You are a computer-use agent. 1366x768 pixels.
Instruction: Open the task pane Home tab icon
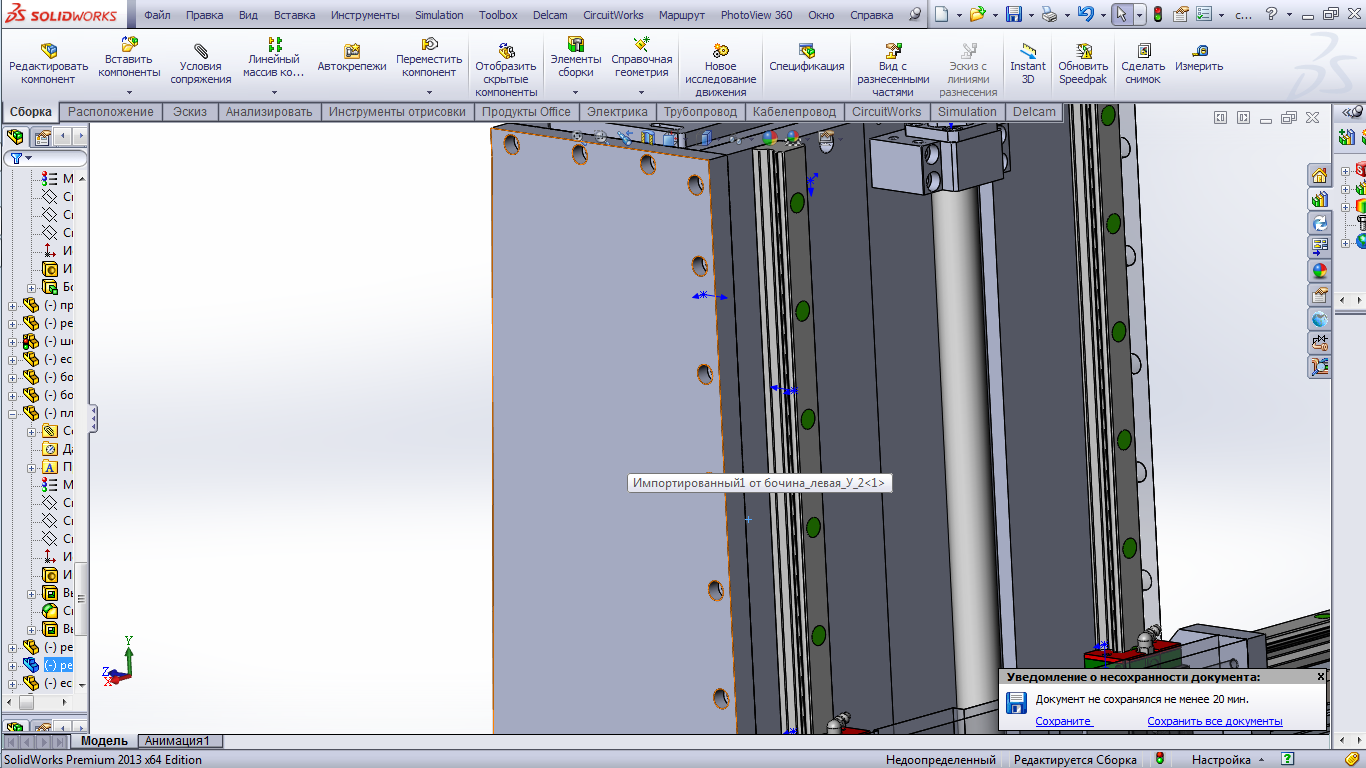(1319, 176)
